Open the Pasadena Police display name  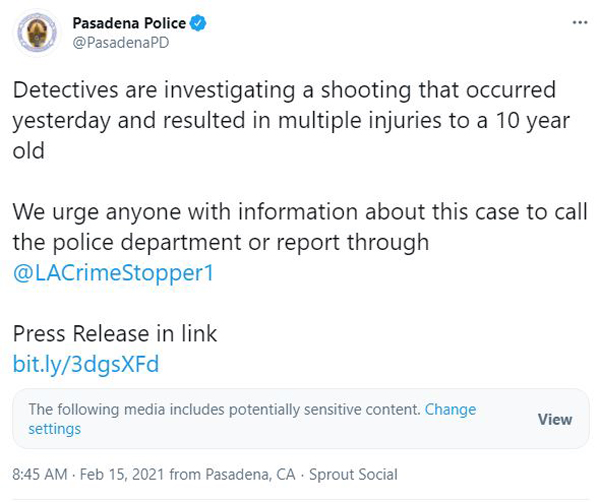[x=129, y=24]
